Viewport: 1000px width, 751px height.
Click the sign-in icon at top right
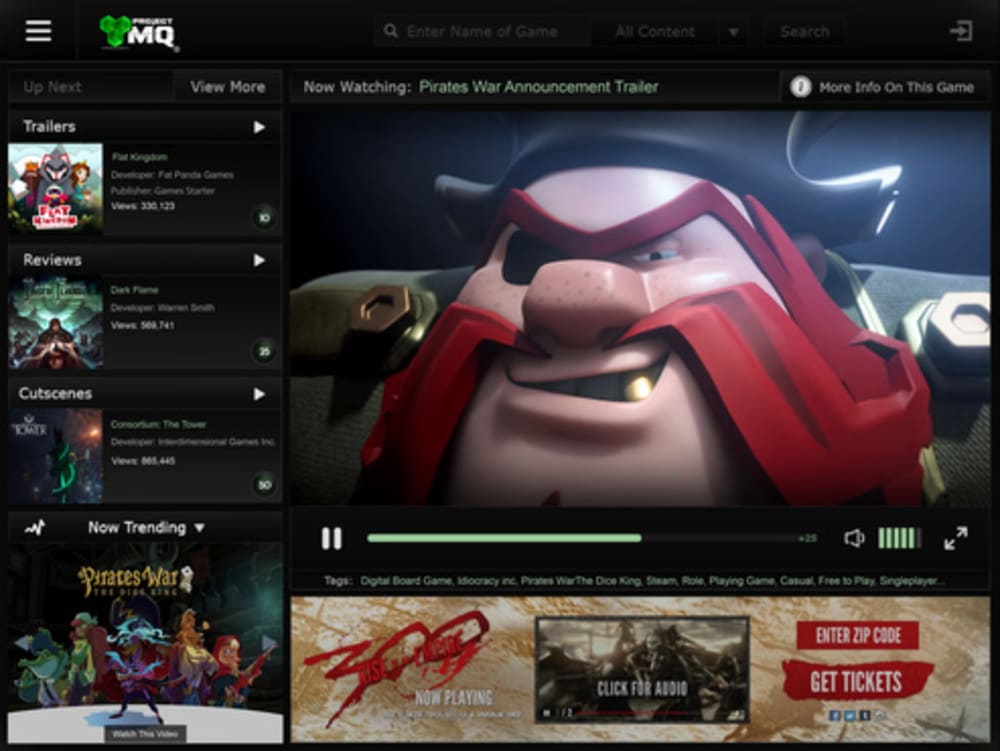pos(960,31)
